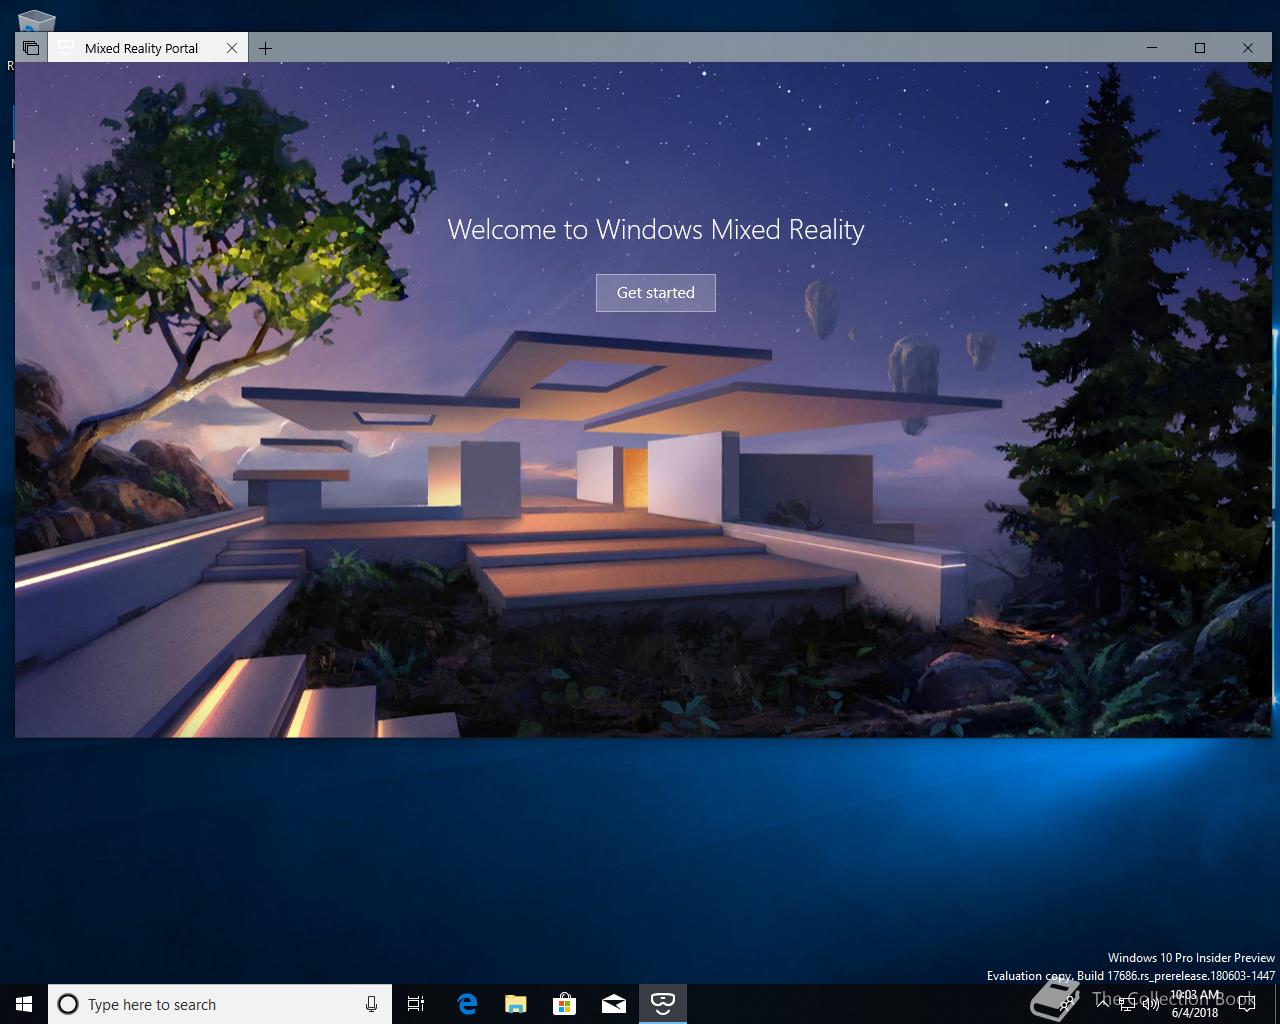Minimize the Mixed Reality Portal window
Image resolution: width=1280 pixels, height=1024 pixels.
tap(1152, 48)
